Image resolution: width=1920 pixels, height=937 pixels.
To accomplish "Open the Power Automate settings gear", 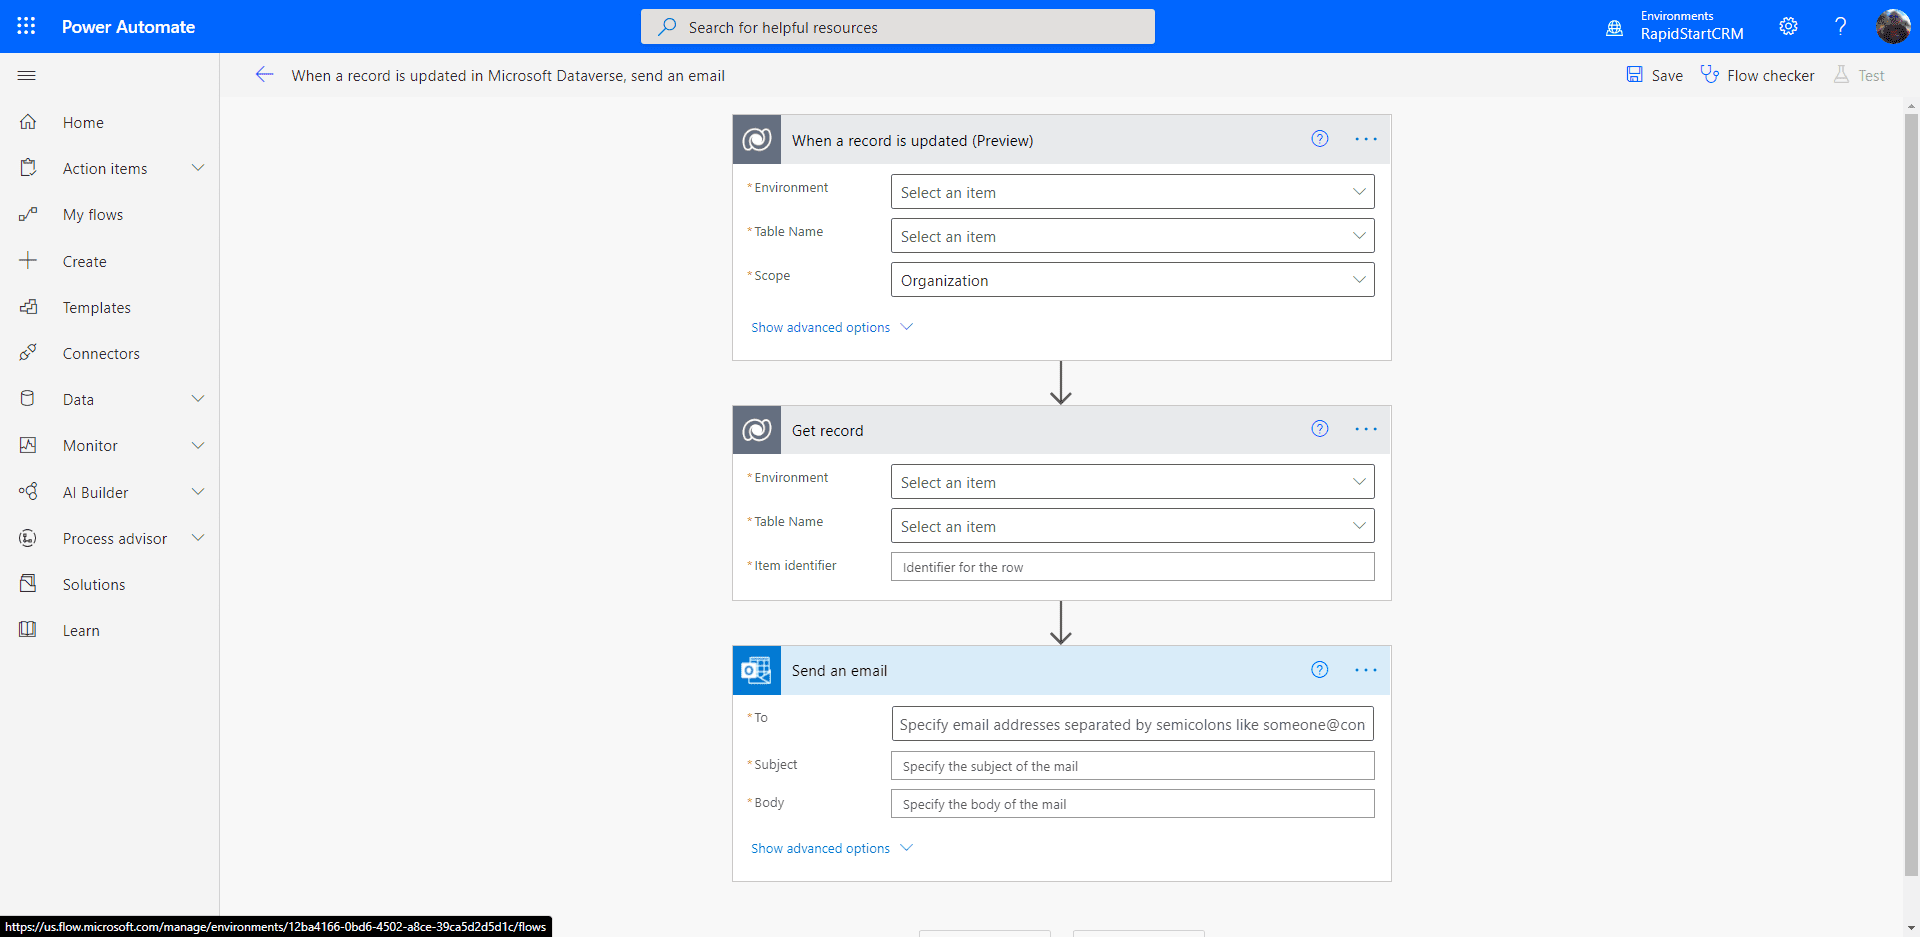I will coord(1789,26).
